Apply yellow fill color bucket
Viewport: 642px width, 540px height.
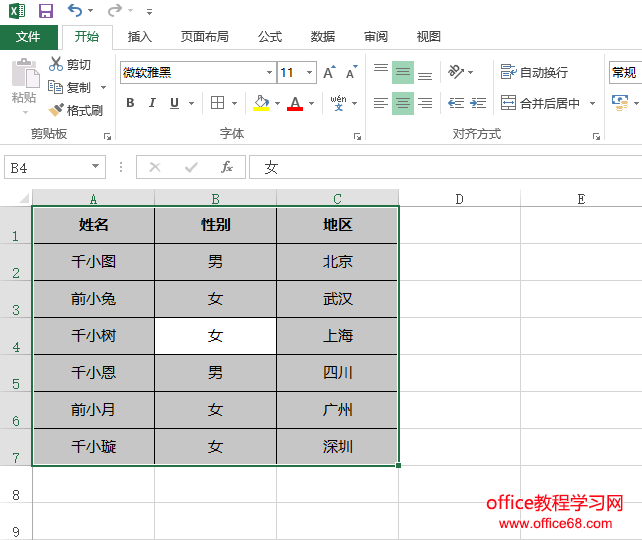click(261, 103)
